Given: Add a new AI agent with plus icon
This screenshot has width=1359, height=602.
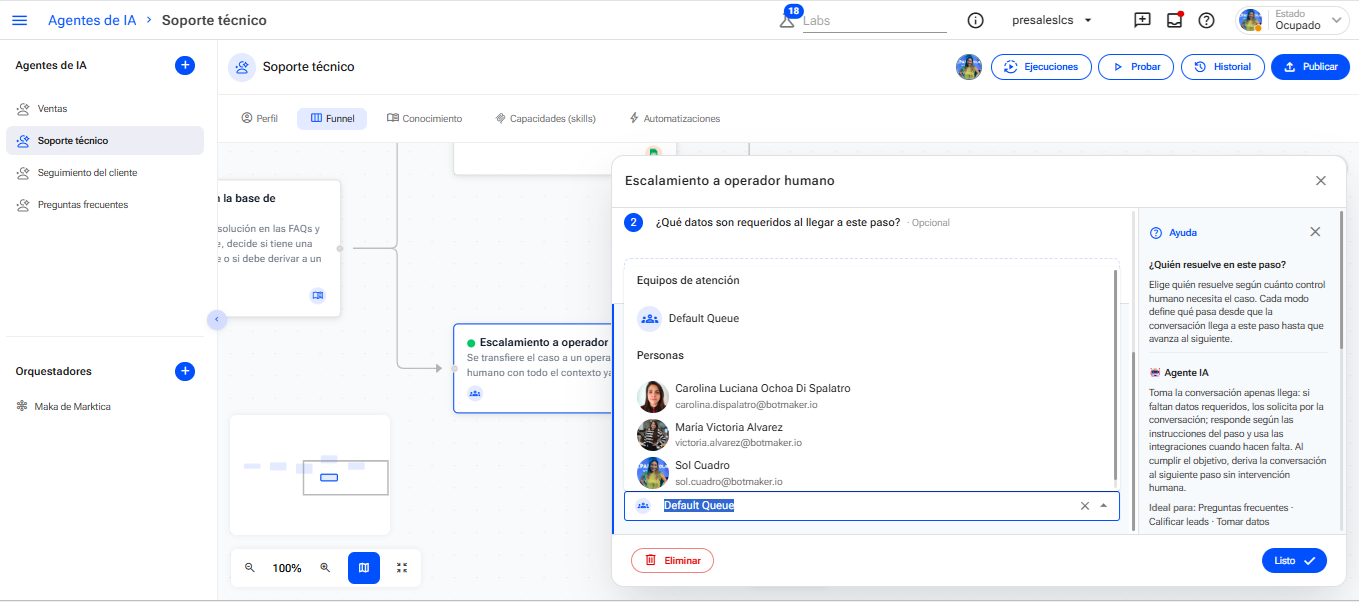Looking at the screenshot, I should [x=185, y=65].
